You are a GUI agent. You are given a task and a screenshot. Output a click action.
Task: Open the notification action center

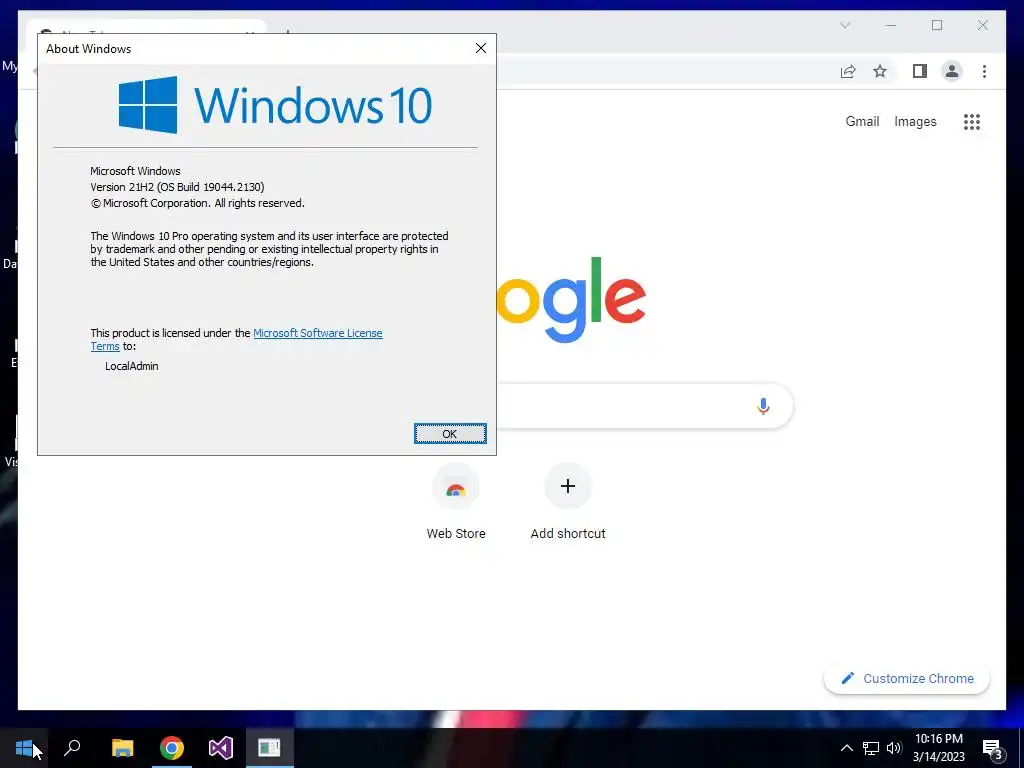pos(992,748)
